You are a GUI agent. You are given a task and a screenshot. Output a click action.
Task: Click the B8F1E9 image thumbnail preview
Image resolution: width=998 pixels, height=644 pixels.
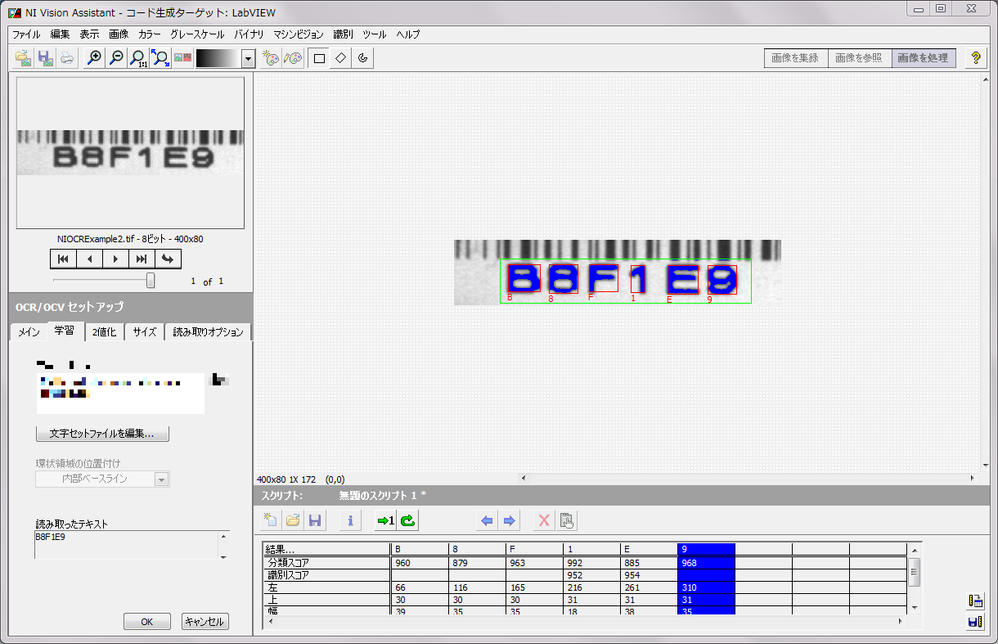[130, 153]
